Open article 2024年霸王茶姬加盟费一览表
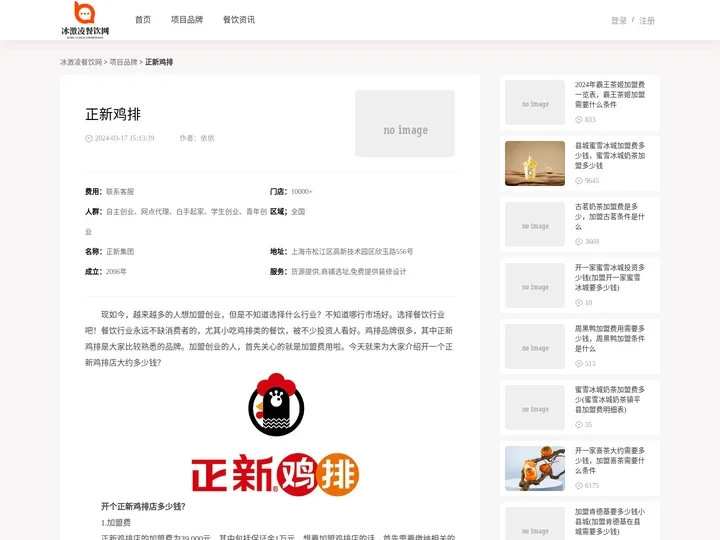Screen dimensions: 720x540 (x=610, y=95)
